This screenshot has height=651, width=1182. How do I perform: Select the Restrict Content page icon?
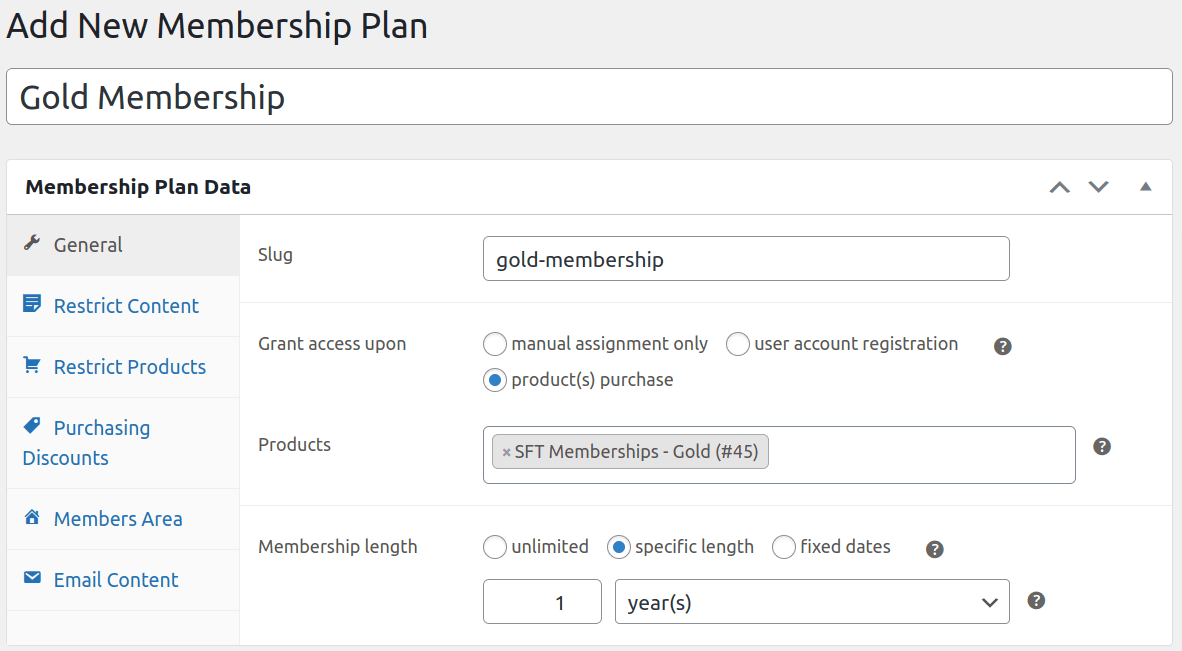pos(32,305)
